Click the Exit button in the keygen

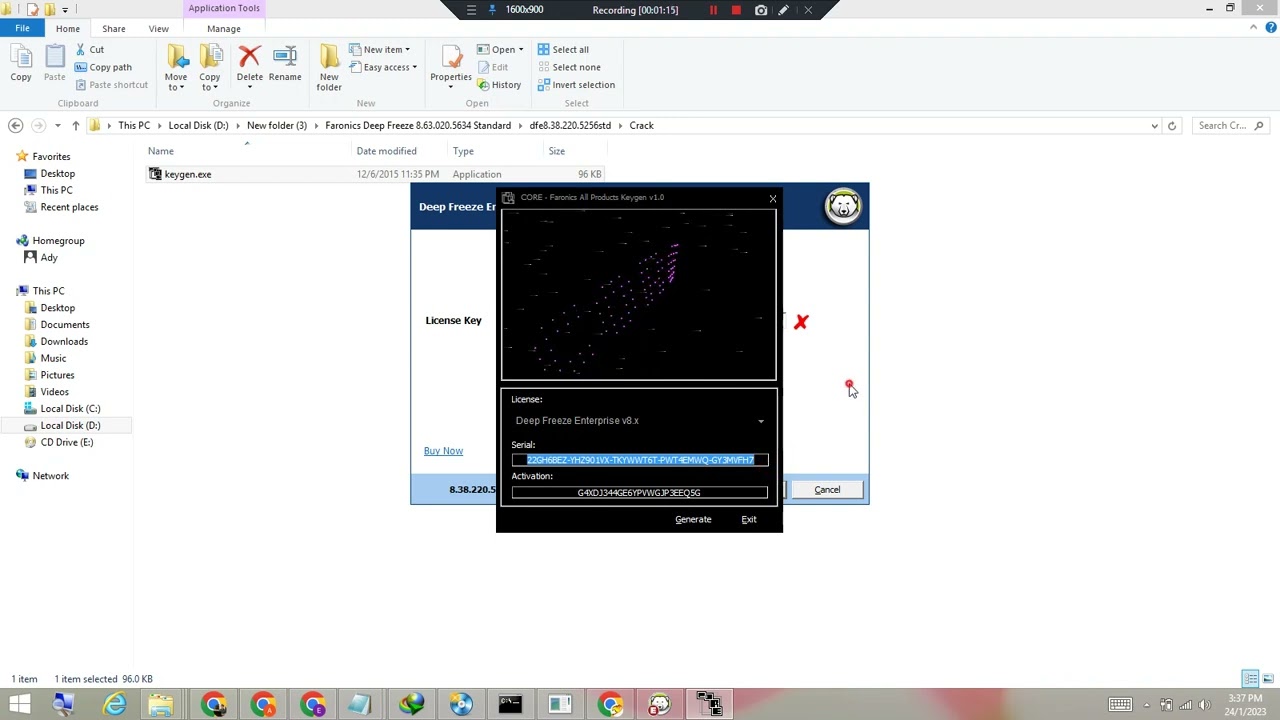click(749, 519)
